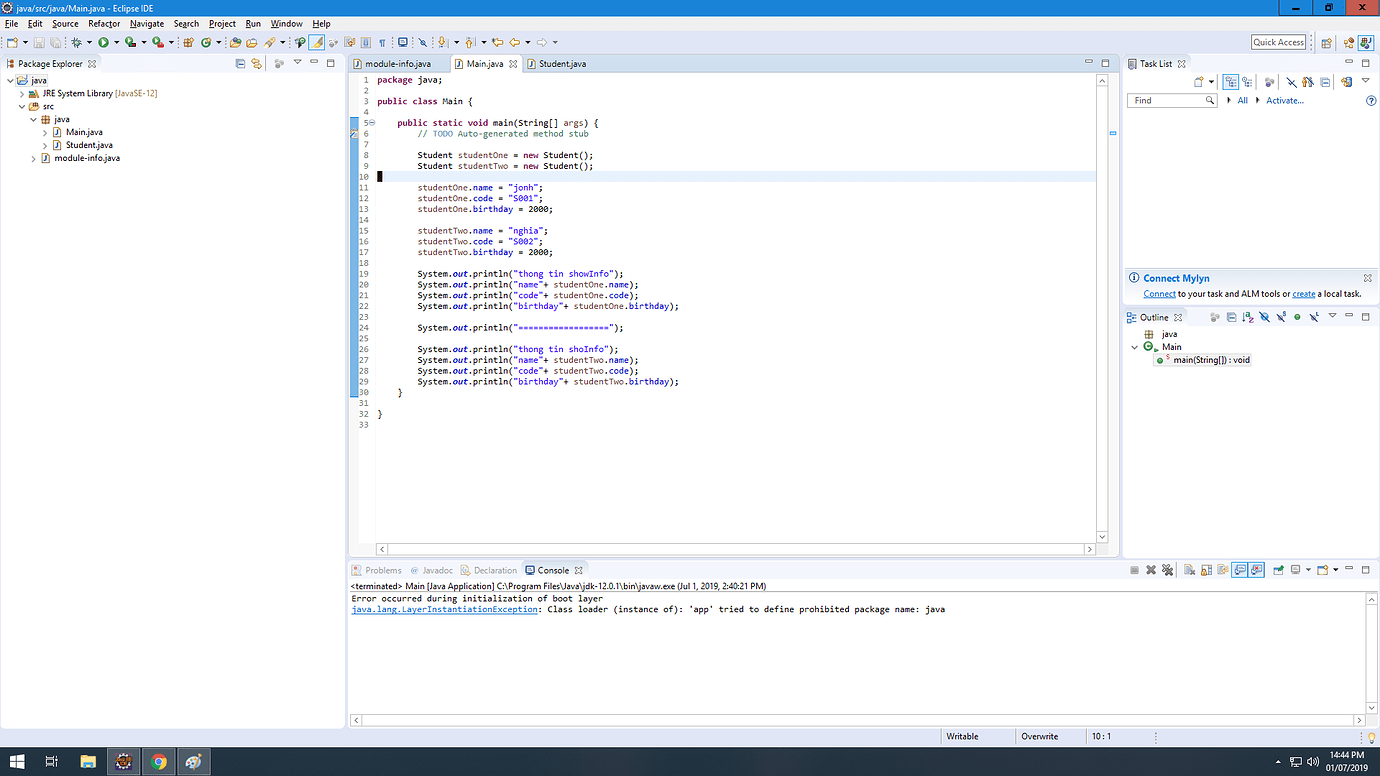Click the Connect link in Connect Mylyn panel
This screenshot has width=1380, height=776.
1159,293
